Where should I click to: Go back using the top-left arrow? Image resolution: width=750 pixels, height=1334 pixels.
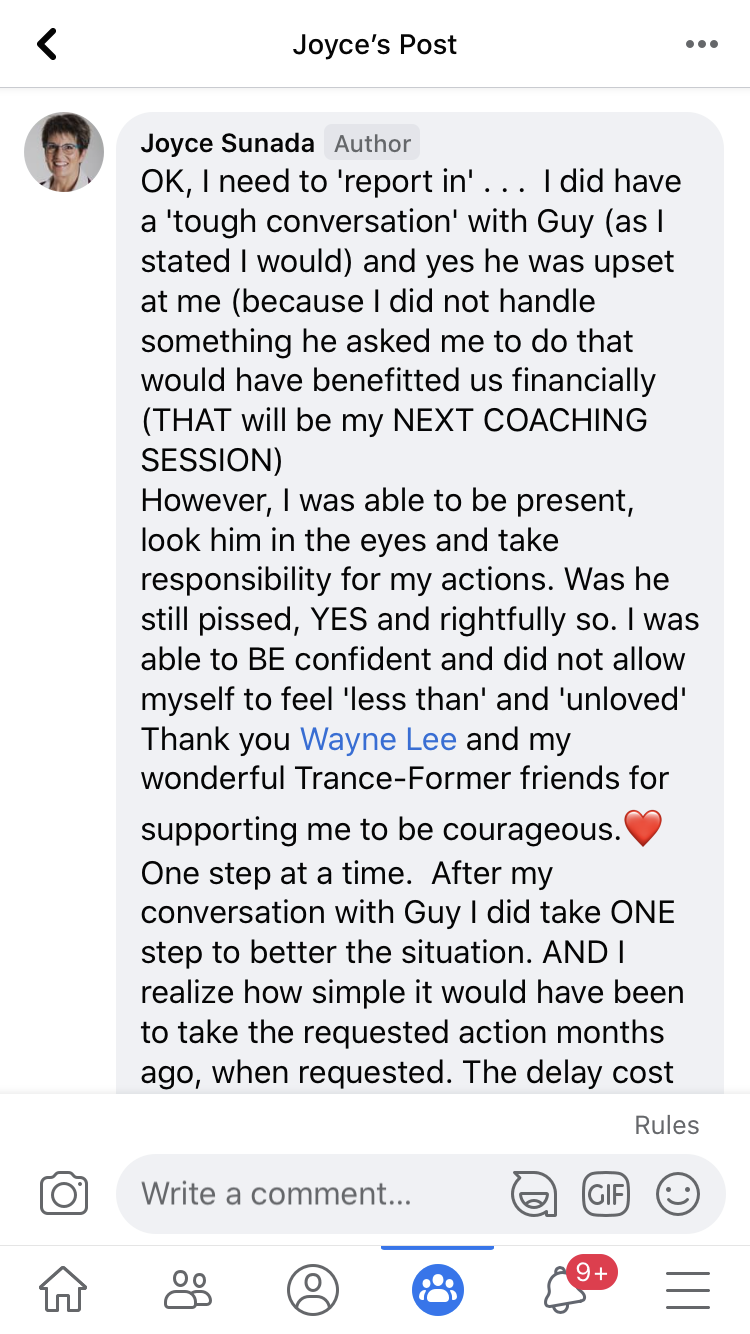coord(47,44)
